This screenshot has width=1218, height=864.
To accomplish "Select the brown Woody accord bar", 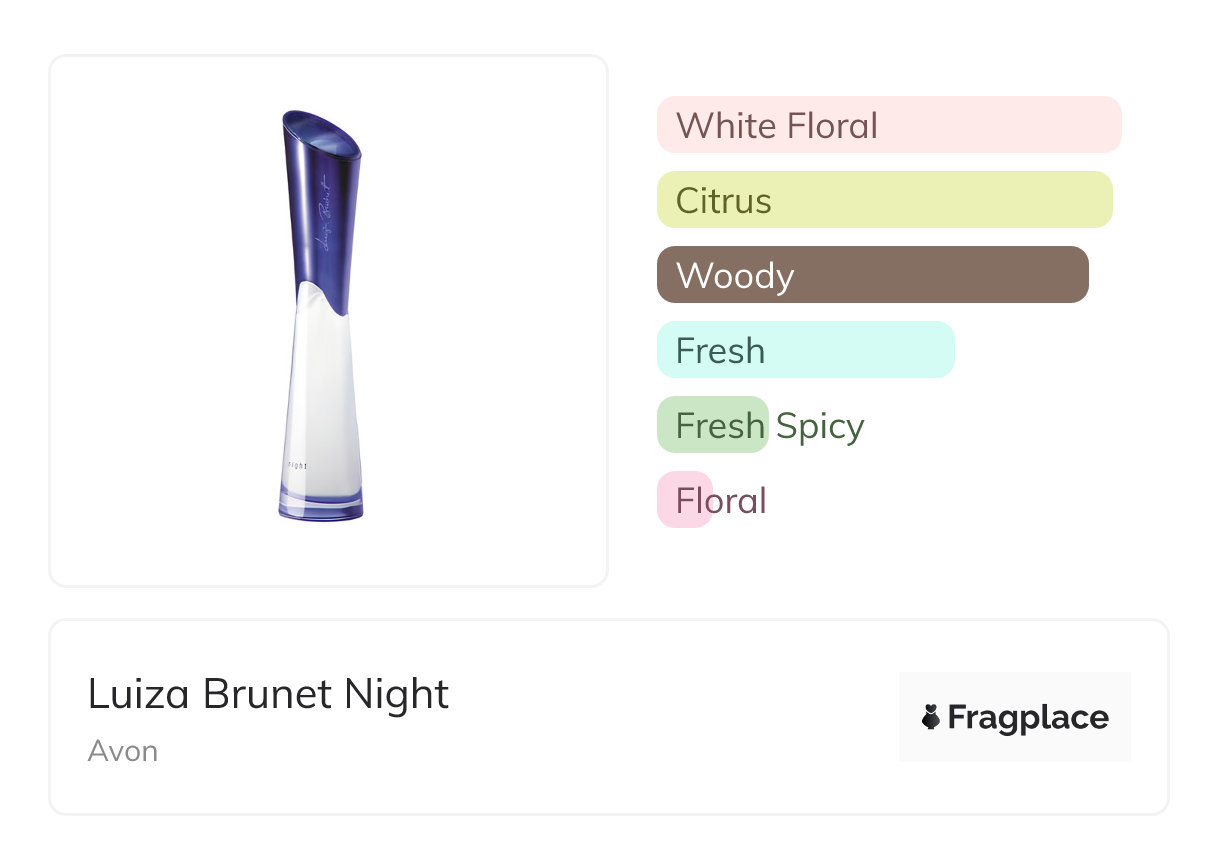I will pos(873,275).
